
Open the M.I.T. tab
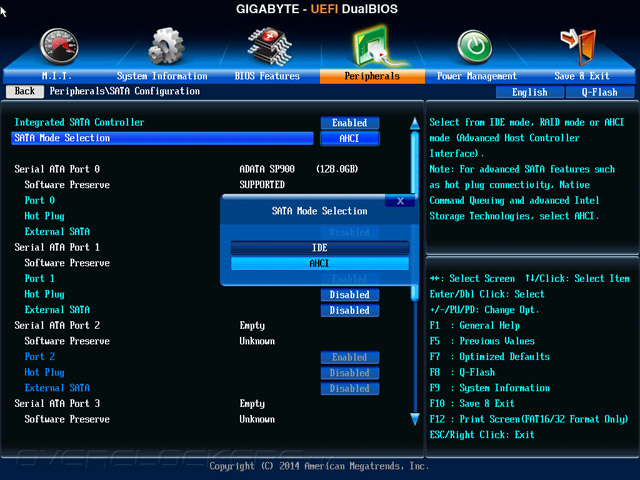click(57, 76)
